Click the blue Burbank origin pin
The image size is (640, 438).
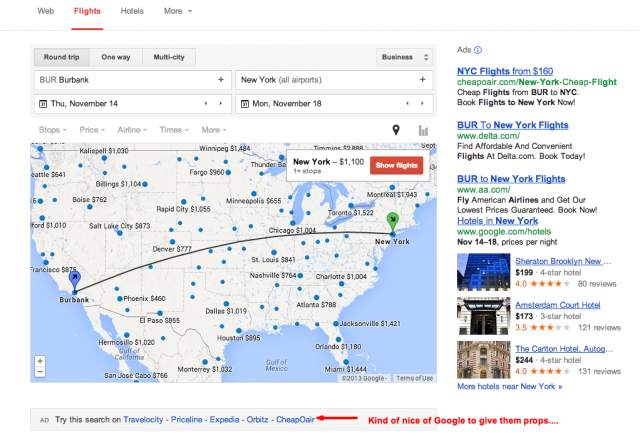tap(75, 280)
